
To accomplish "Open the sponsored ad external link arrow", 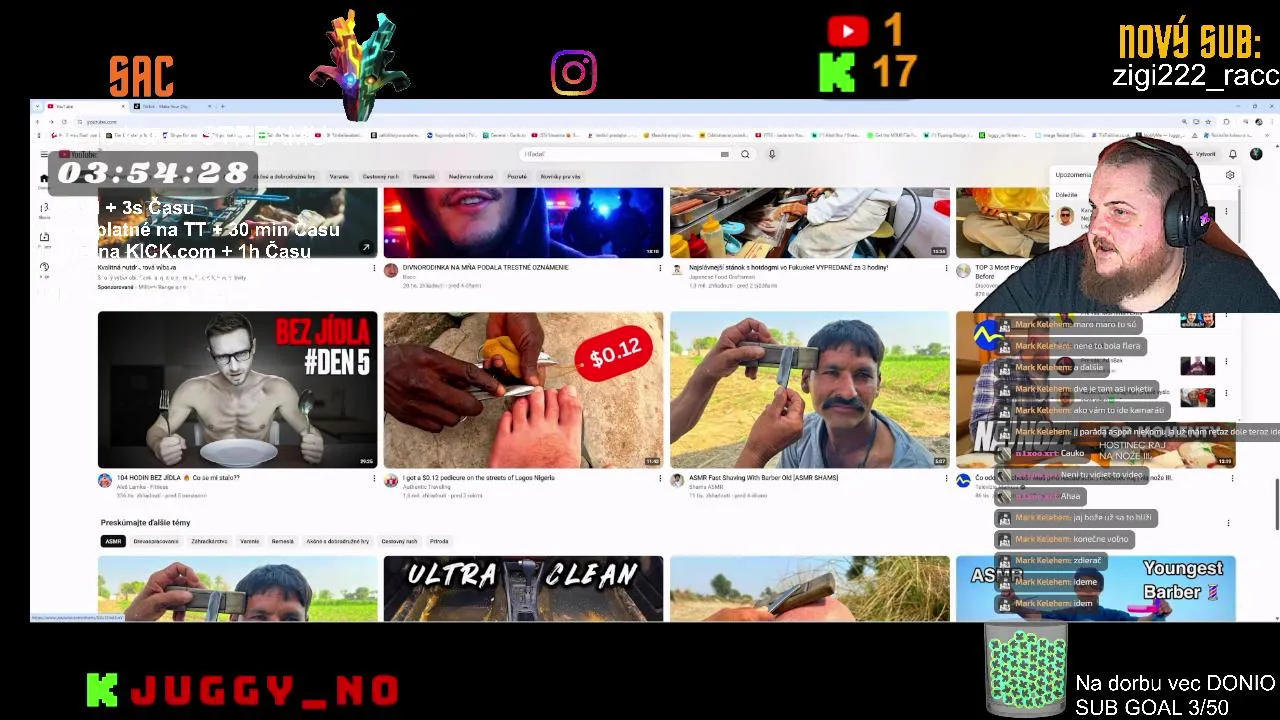I will (366, 247).
